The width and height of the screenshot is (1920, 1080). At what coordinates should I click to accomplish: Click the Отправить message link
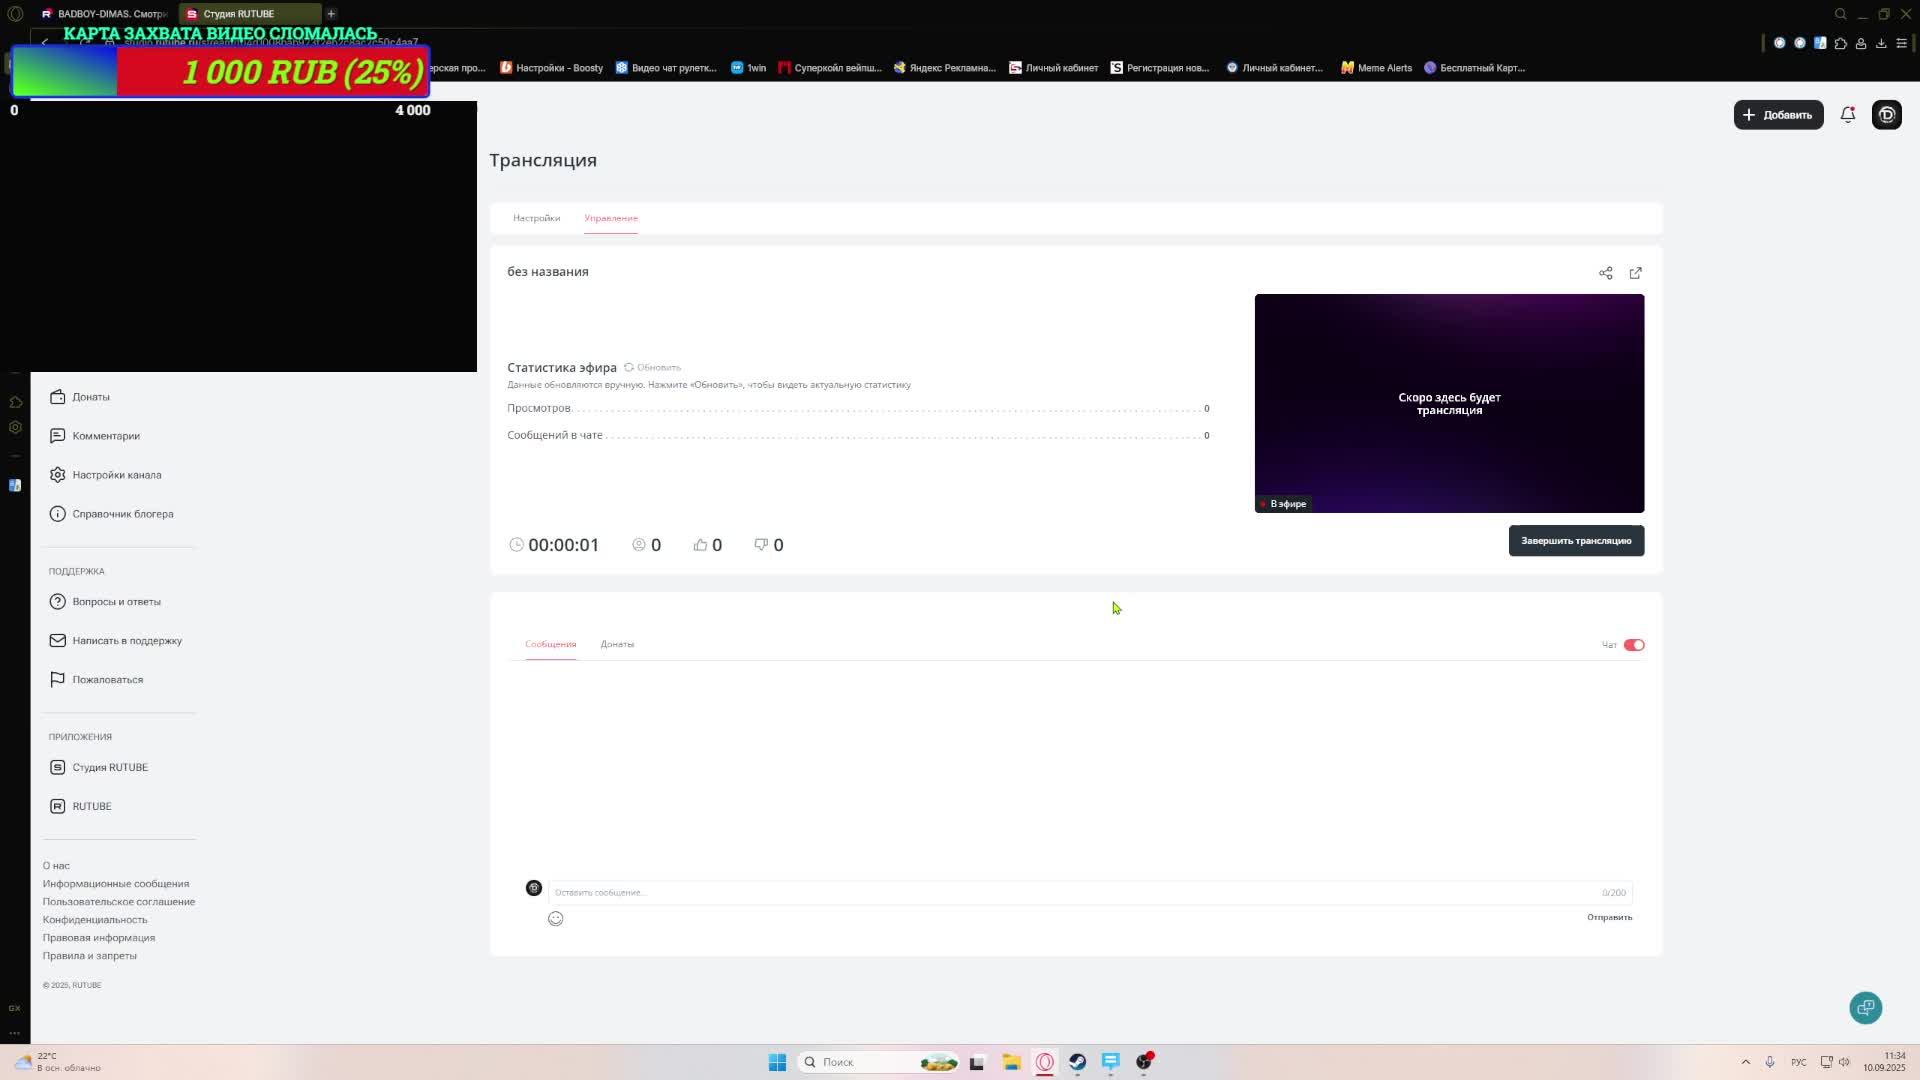point(1608,917)
